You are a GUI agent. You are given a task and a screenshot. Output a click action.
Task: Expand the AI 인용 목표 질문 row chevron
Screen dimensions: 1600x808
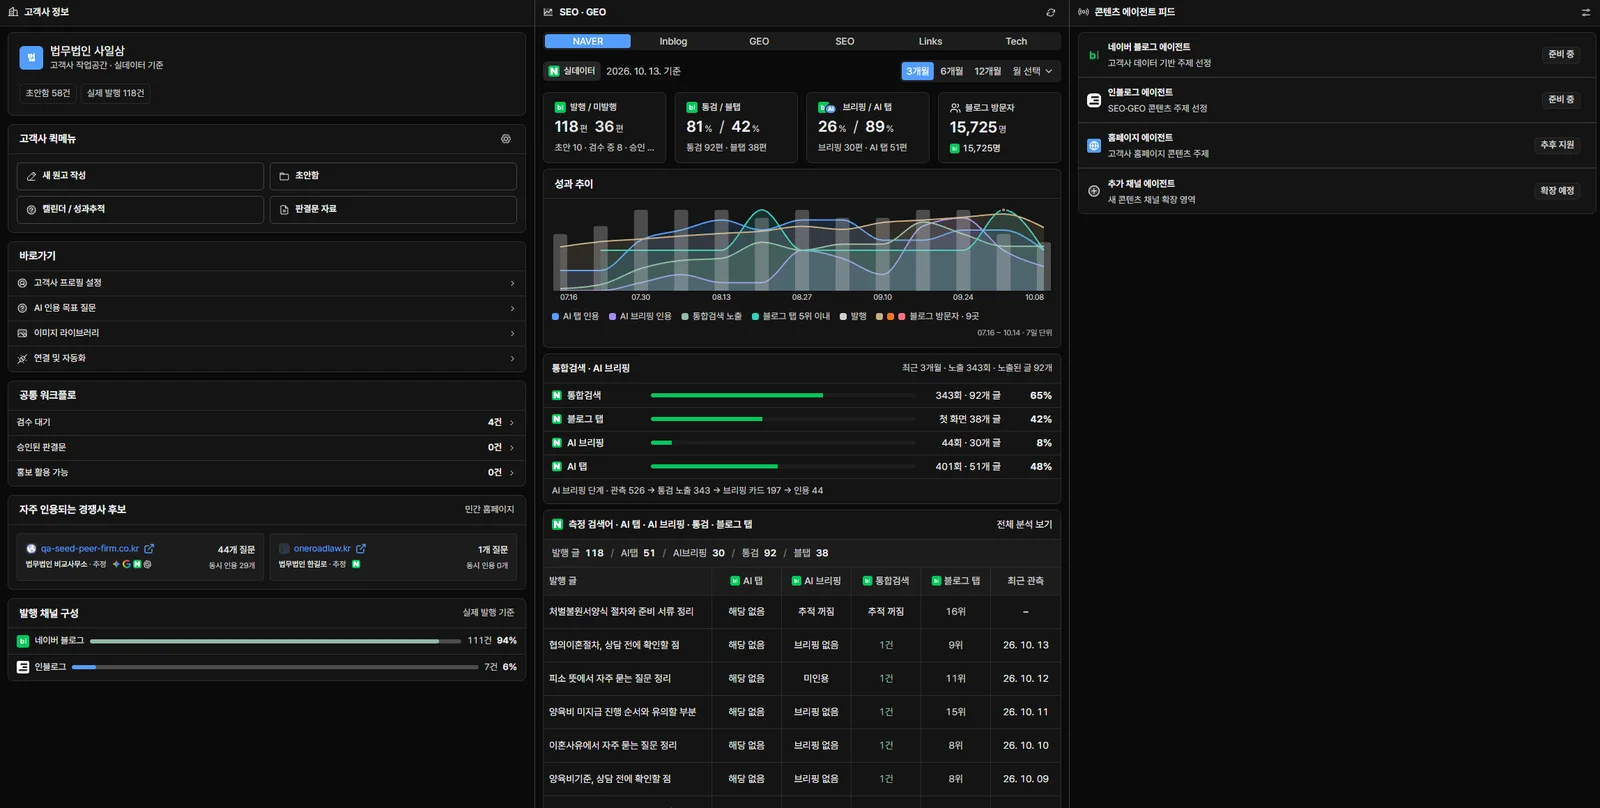(x=512, y=309)
